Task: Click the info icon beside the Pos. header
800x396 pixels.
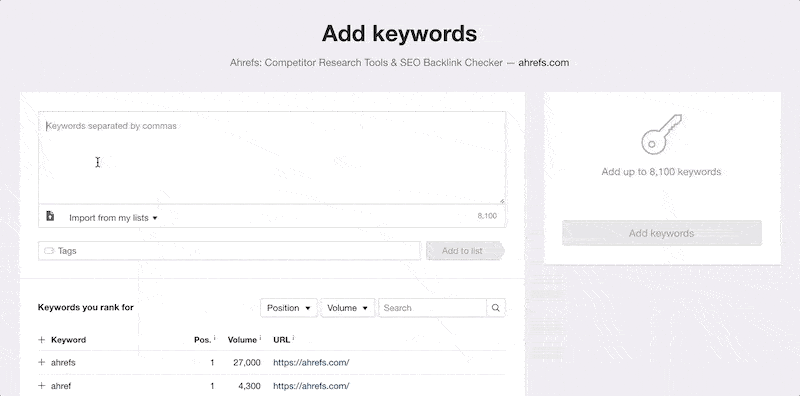Action: [x=214, y=338]
